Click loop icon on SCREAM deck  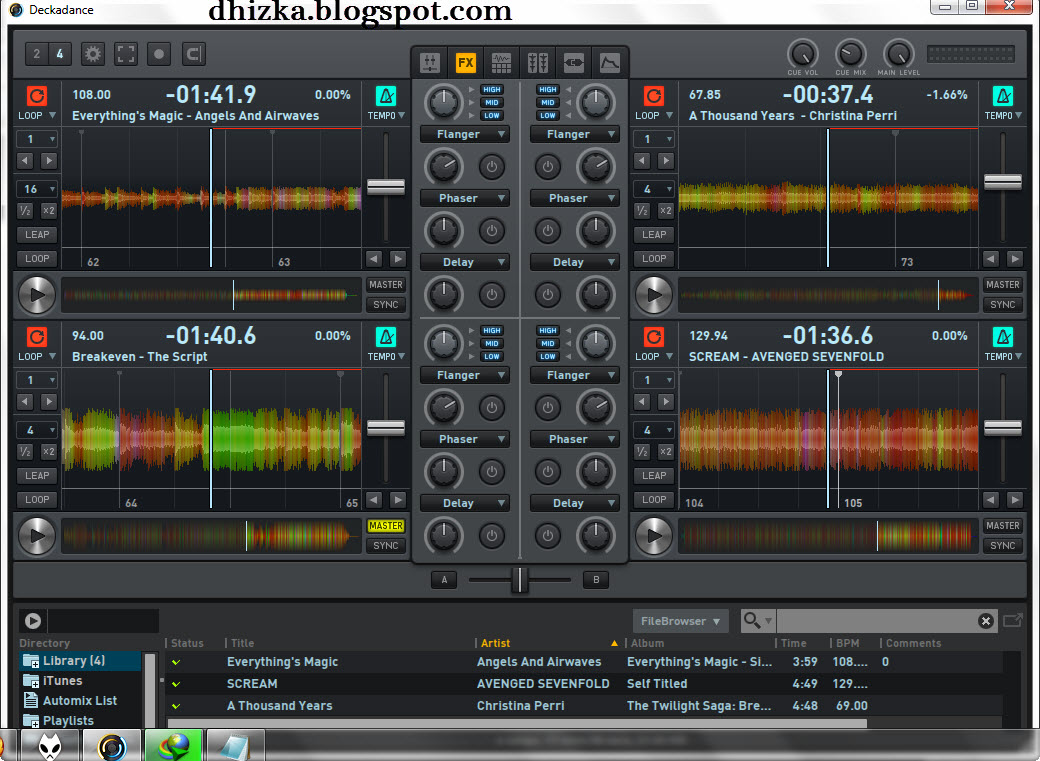point(653,337)
